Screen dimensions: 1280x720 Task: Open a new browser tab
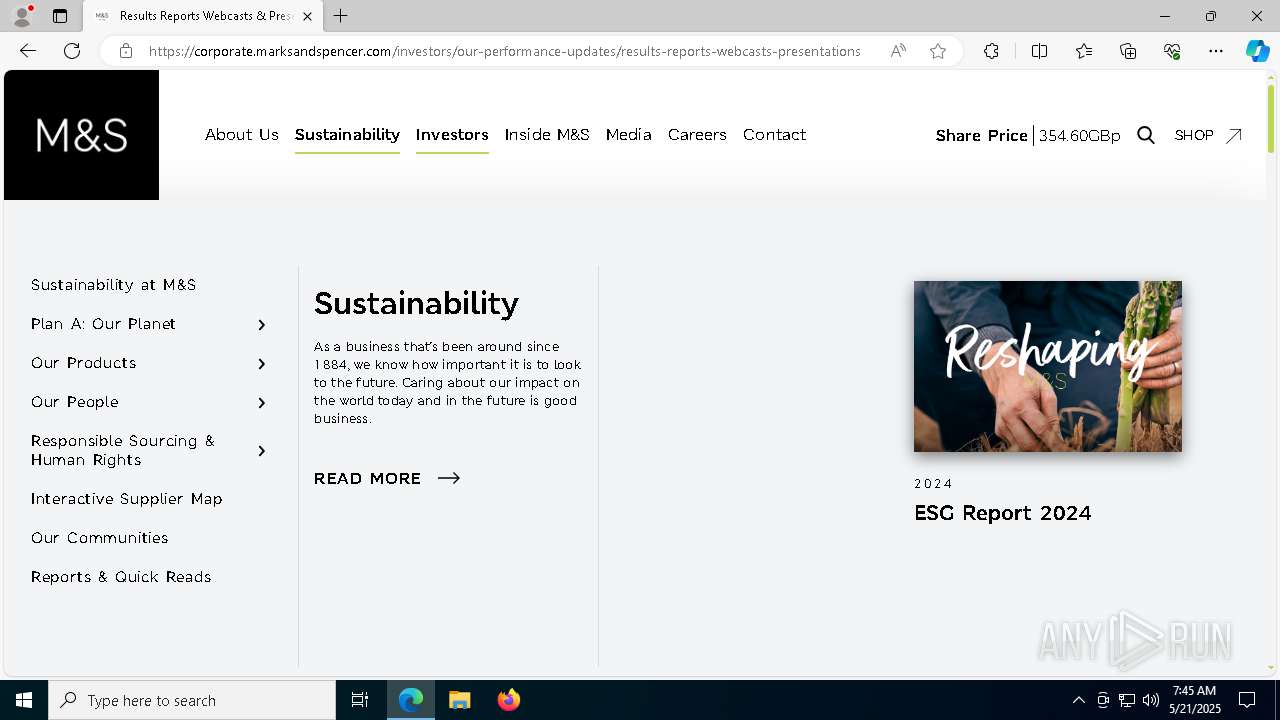click(x=341, y=16)
